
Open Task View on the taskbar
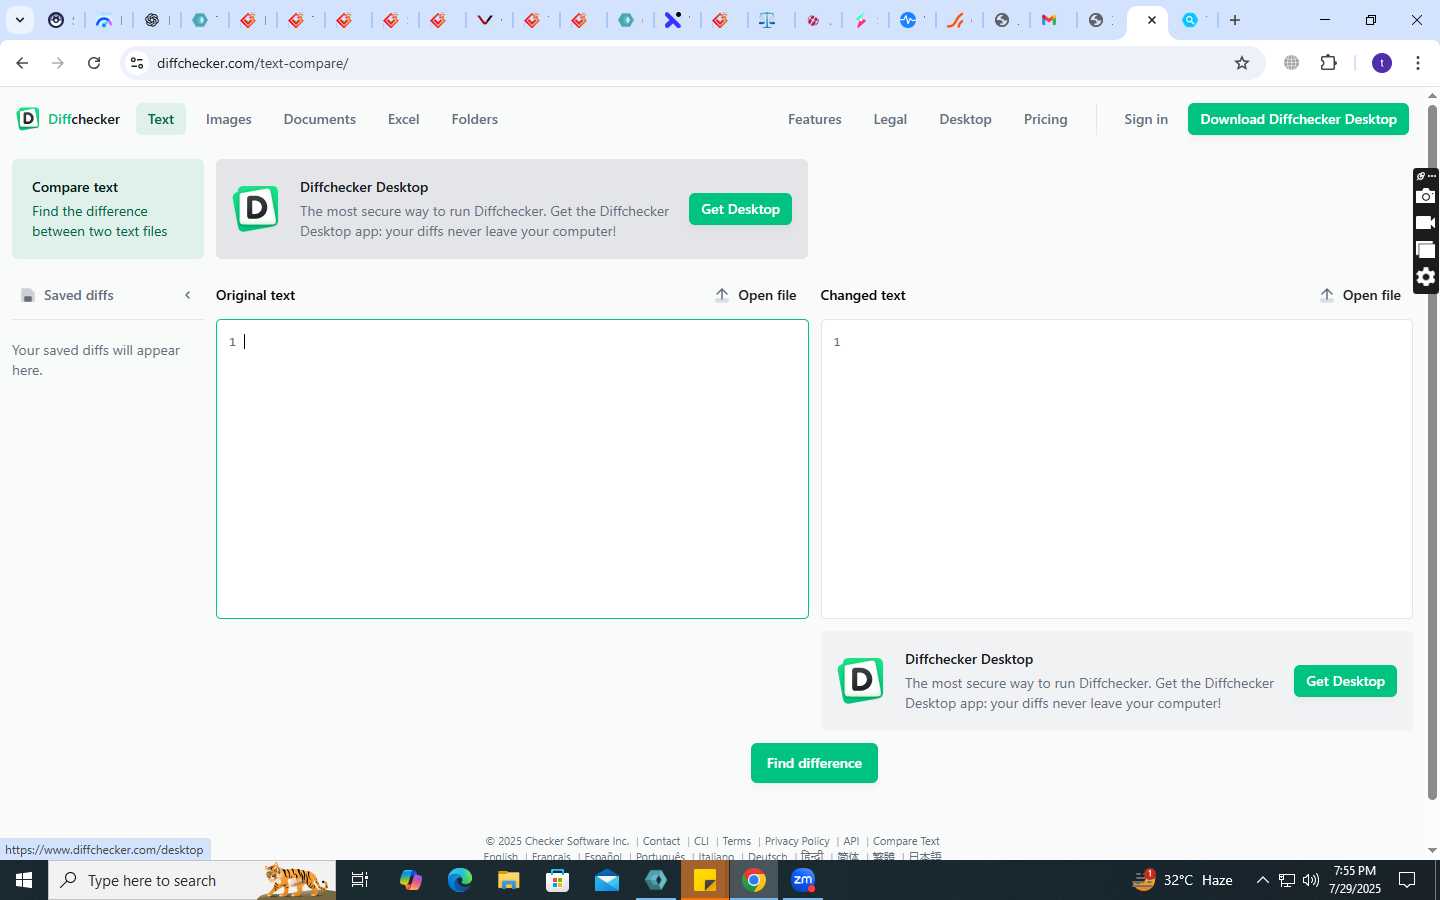click(360, 880)
